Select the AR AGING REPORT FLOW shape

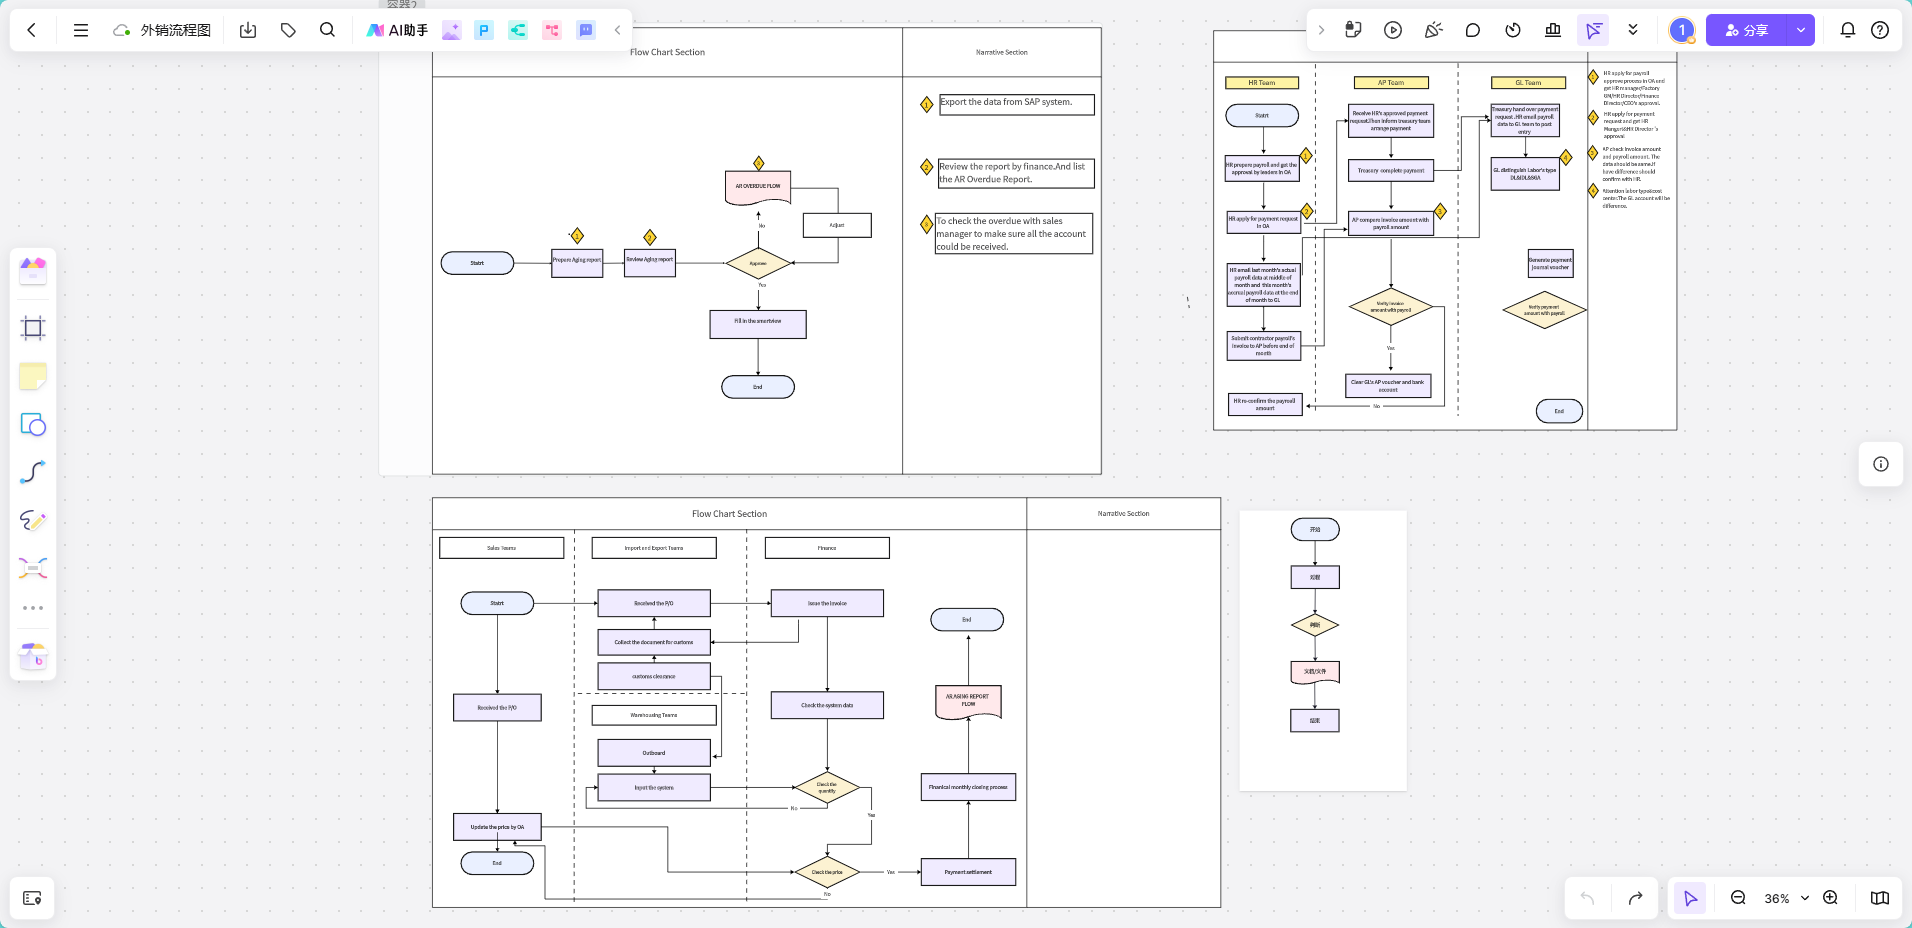click(968, 702)
